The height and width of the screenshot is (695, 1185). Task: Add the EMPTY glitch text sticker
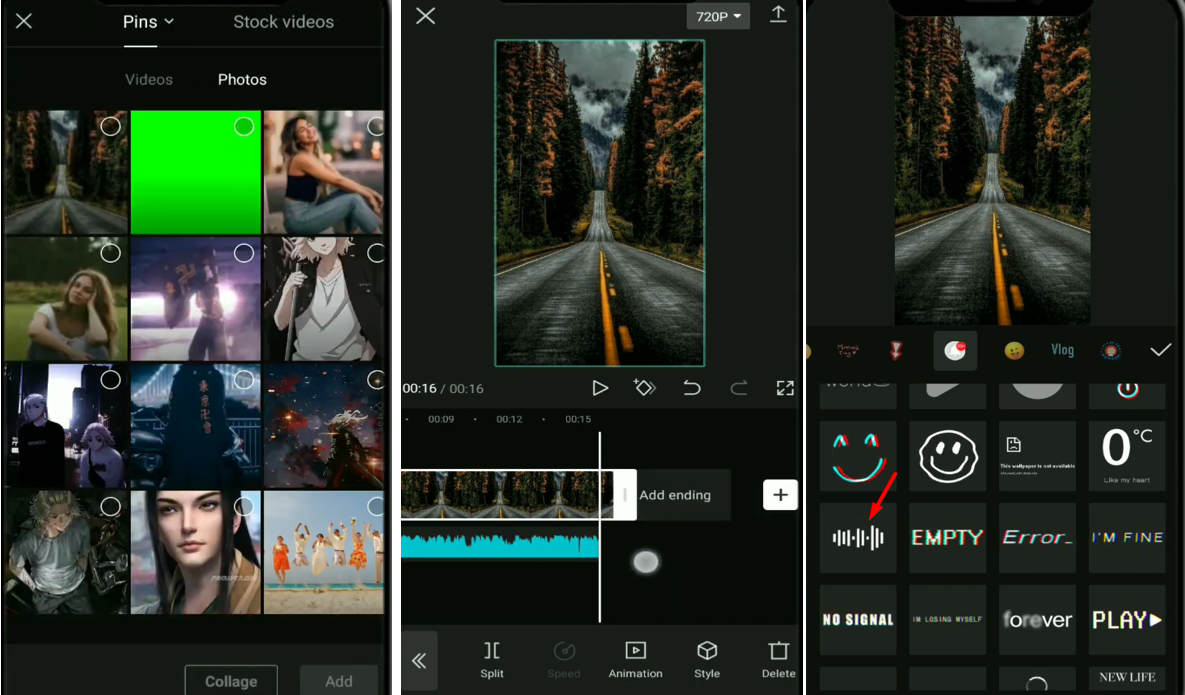(x=948, y=538)
